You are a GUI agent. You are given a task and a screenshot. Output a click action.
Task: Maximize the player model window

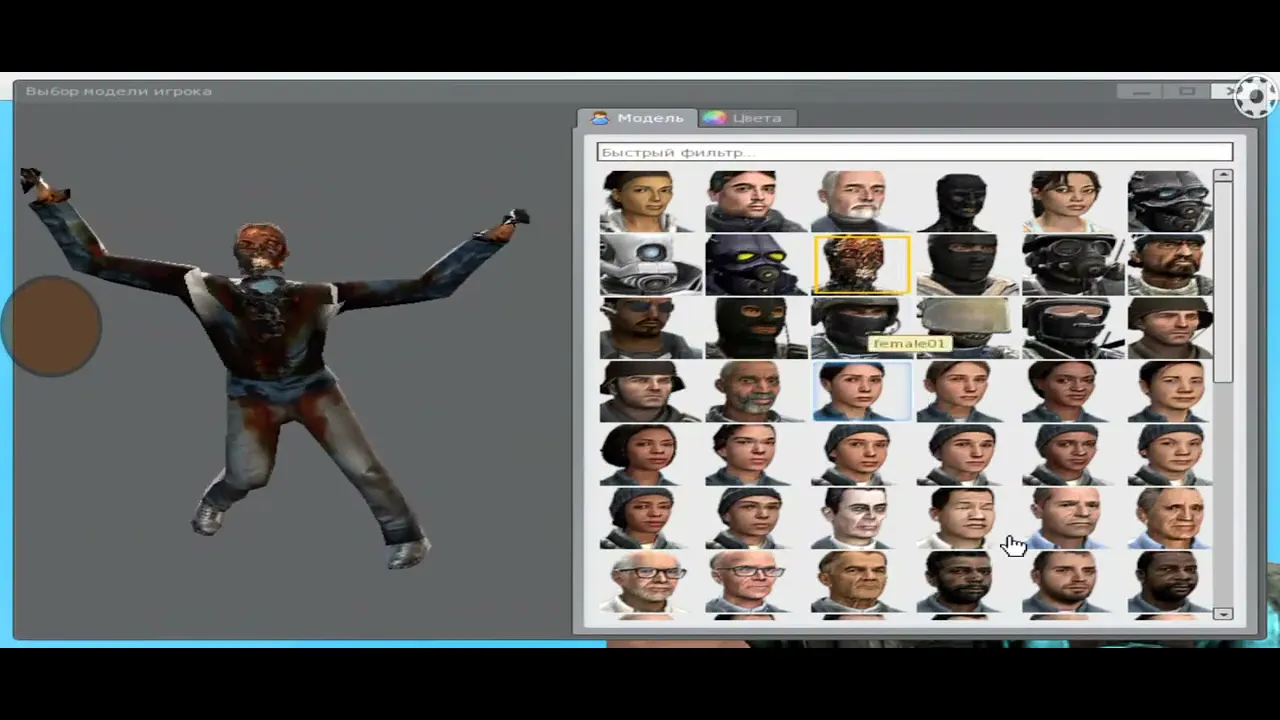tap(1187, 91)
